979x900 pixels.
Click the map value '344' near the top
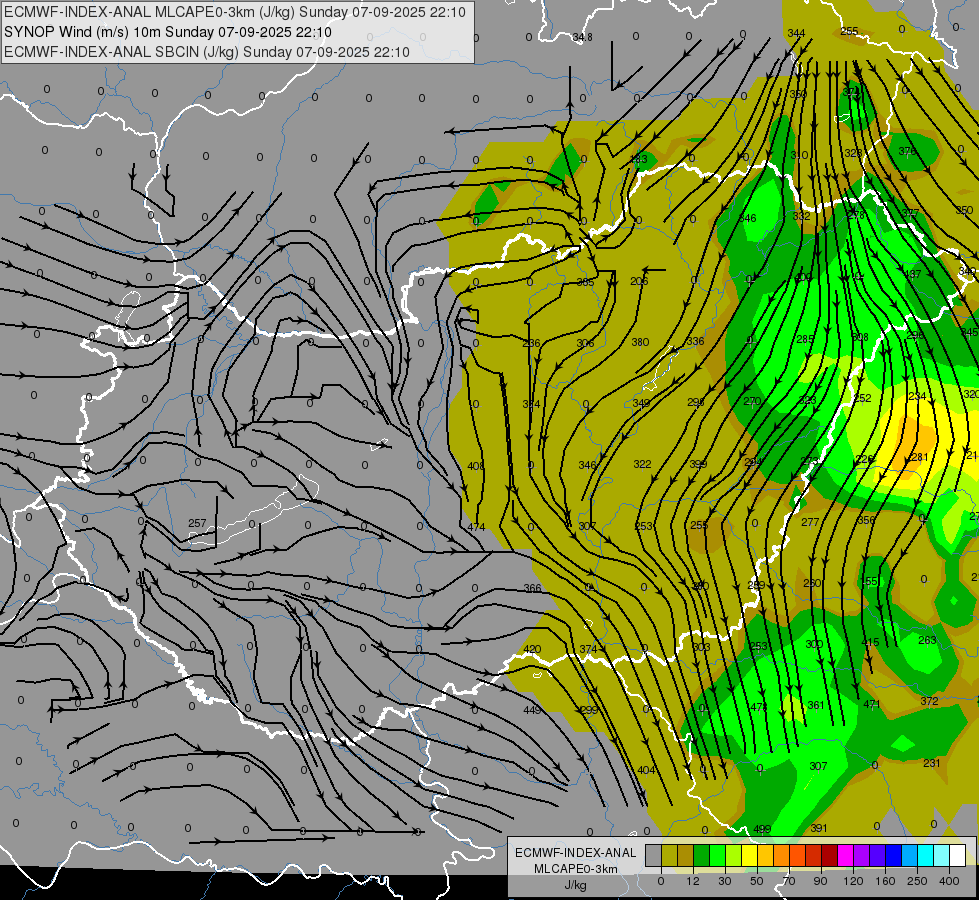(x=796, y=33)
